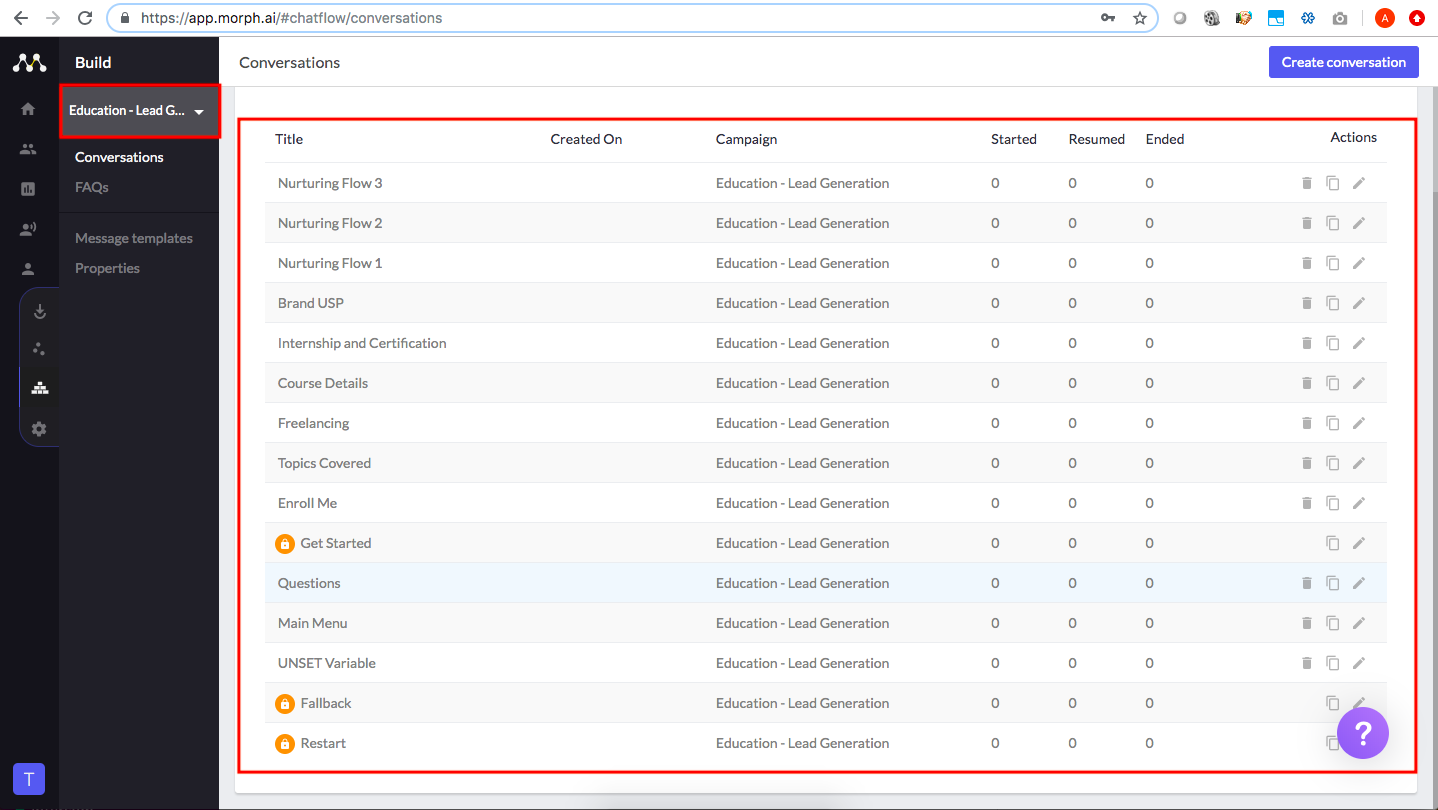Click the Questions conversation title

point(309,583)
